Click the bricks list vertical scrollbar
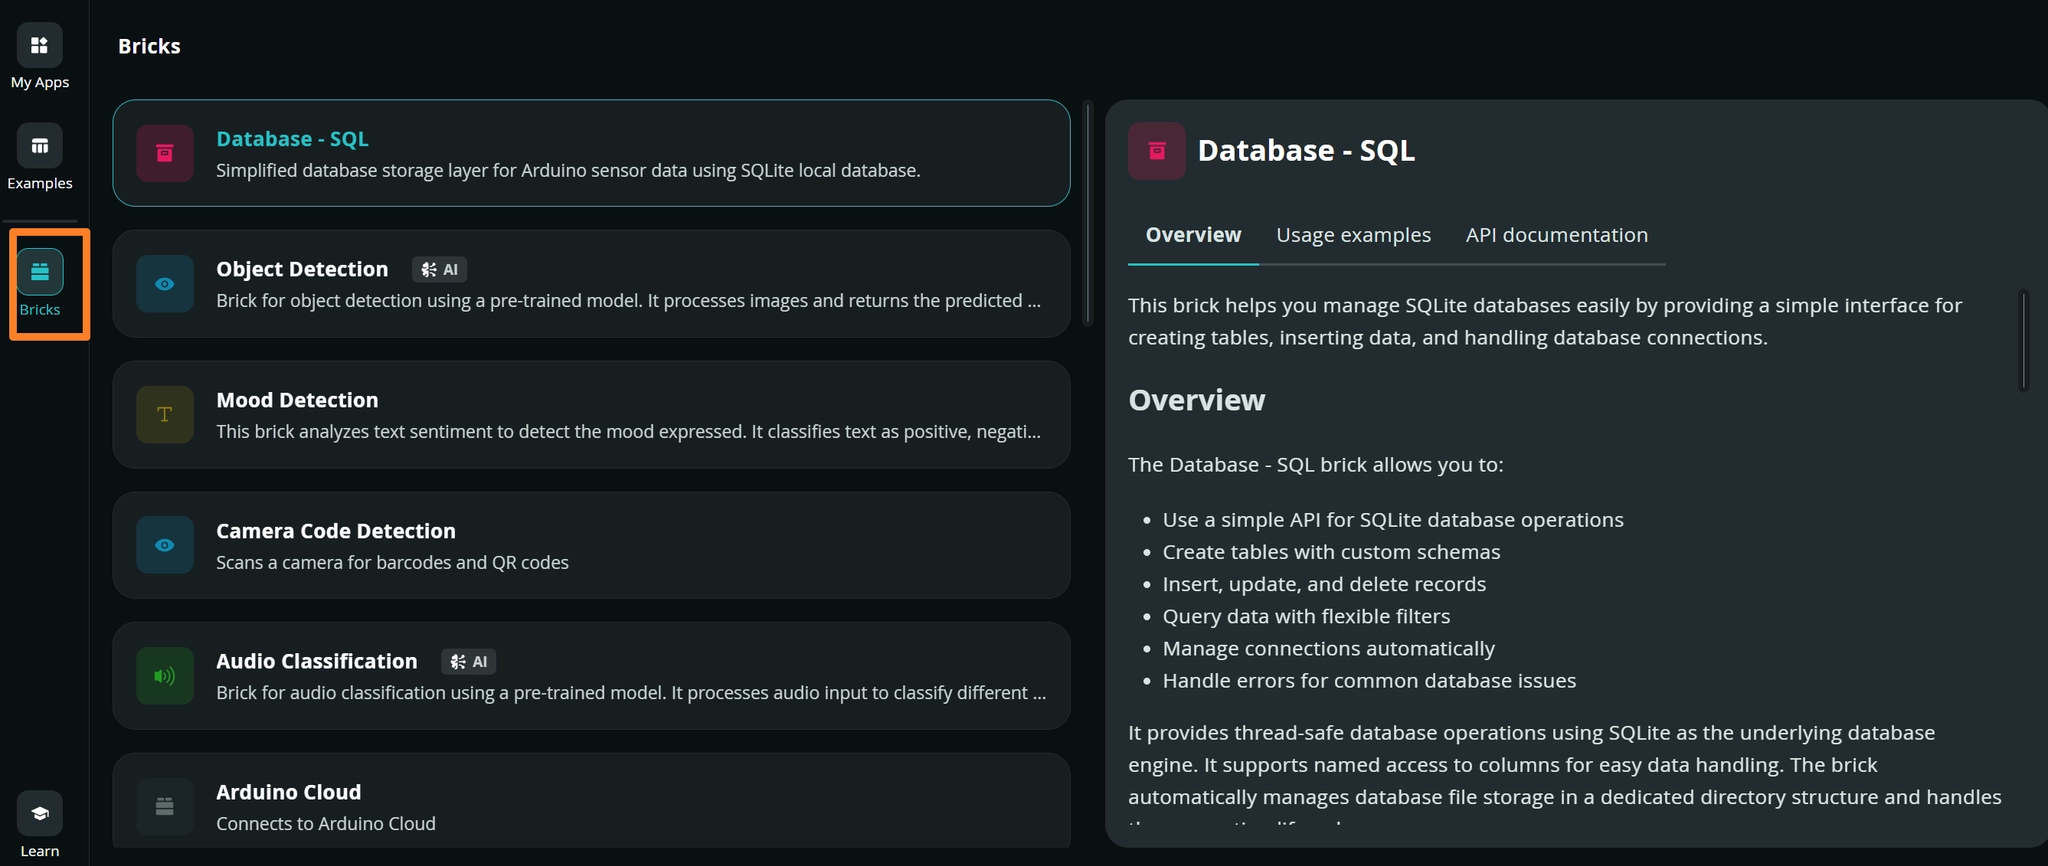Image resolution: width=2048 pixels, height=866 pixels. [x=1088, y=214]
